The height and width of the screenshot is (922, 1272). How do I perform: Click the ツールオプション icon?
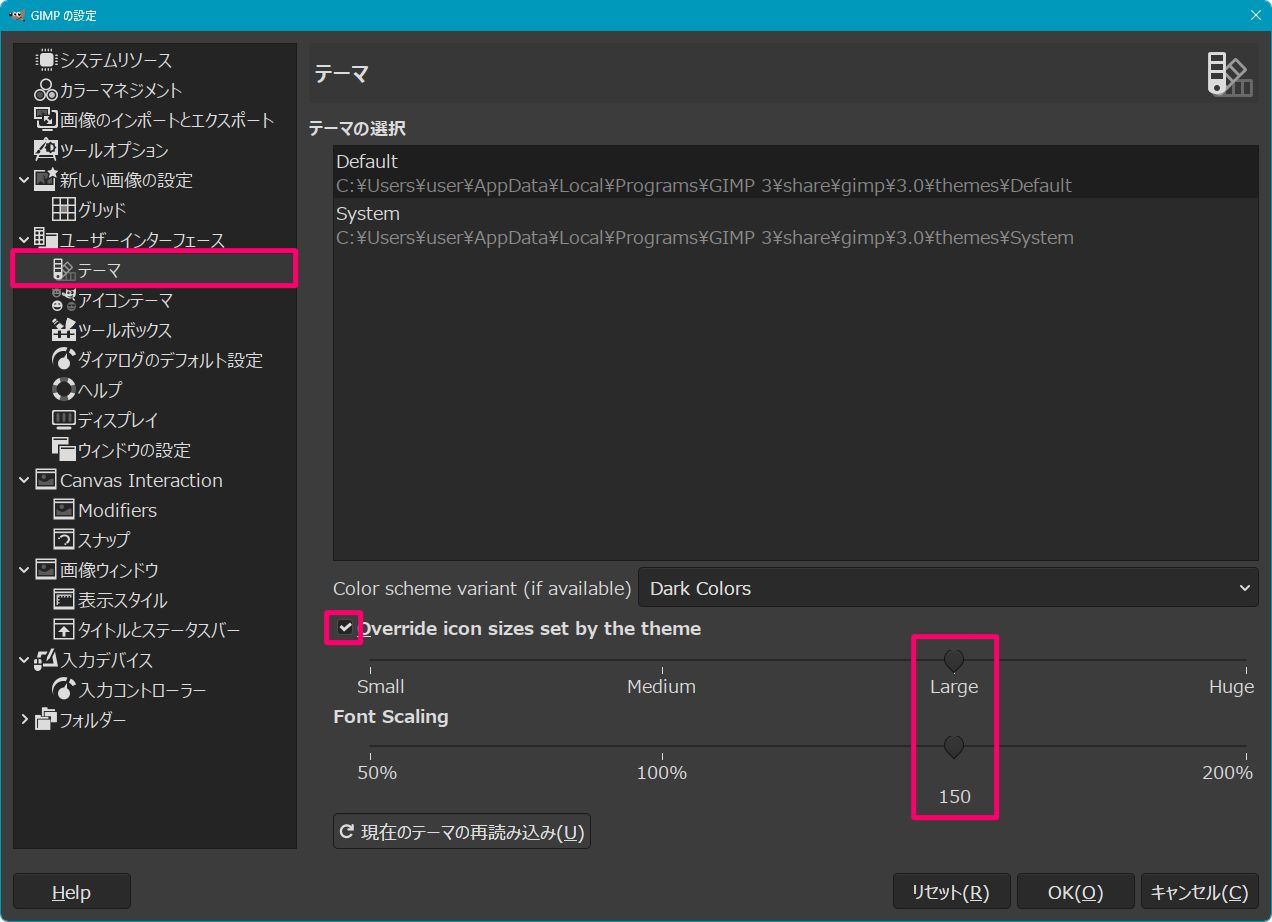(46, 150)
